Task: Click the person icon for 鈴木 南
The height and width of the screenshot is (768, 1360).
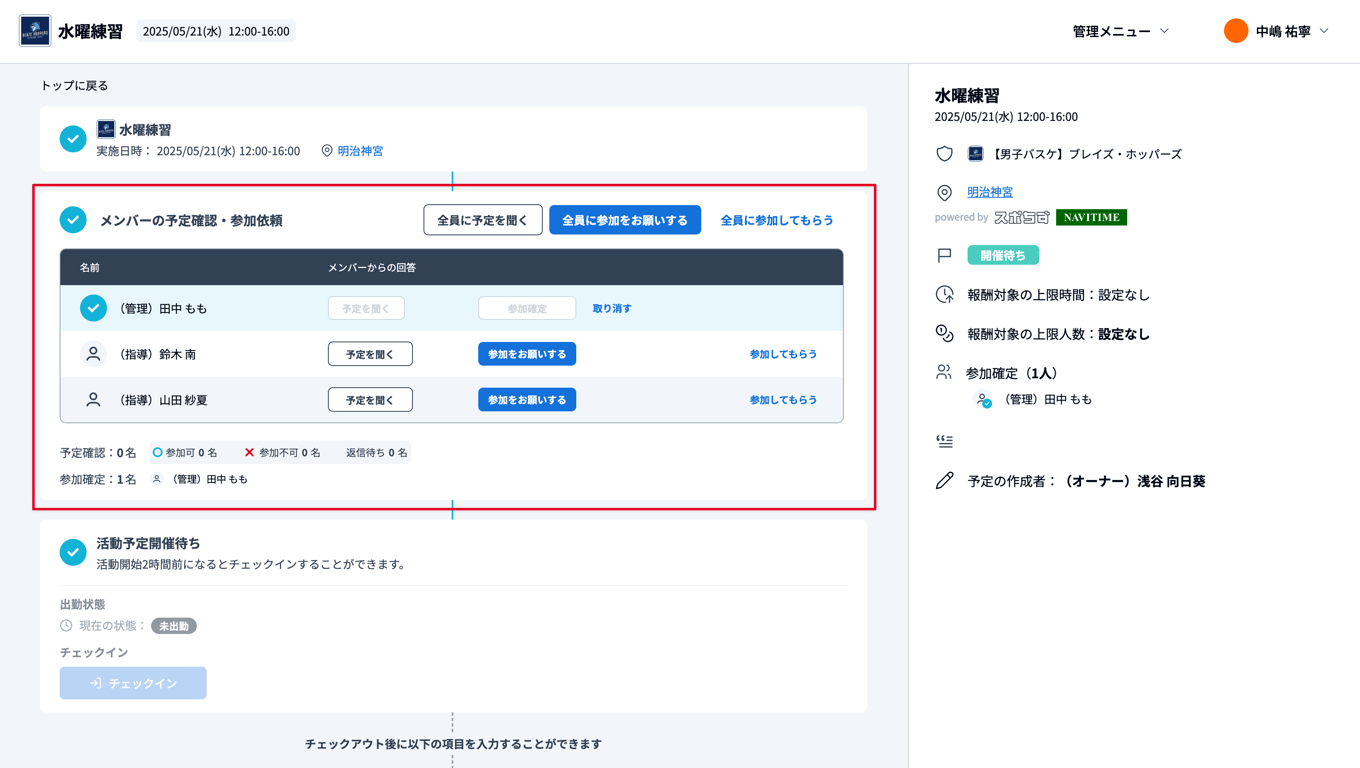Action: point(93,354)
